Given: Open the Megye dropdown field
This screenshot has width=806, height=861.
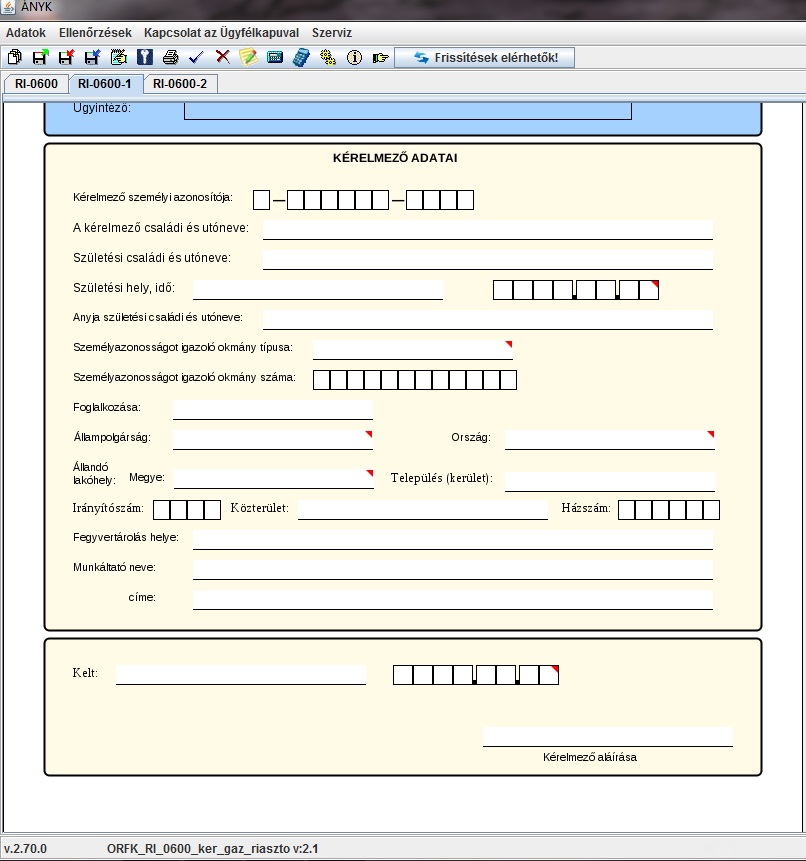Looking at the screenshot, I should (x=272, y=477).
